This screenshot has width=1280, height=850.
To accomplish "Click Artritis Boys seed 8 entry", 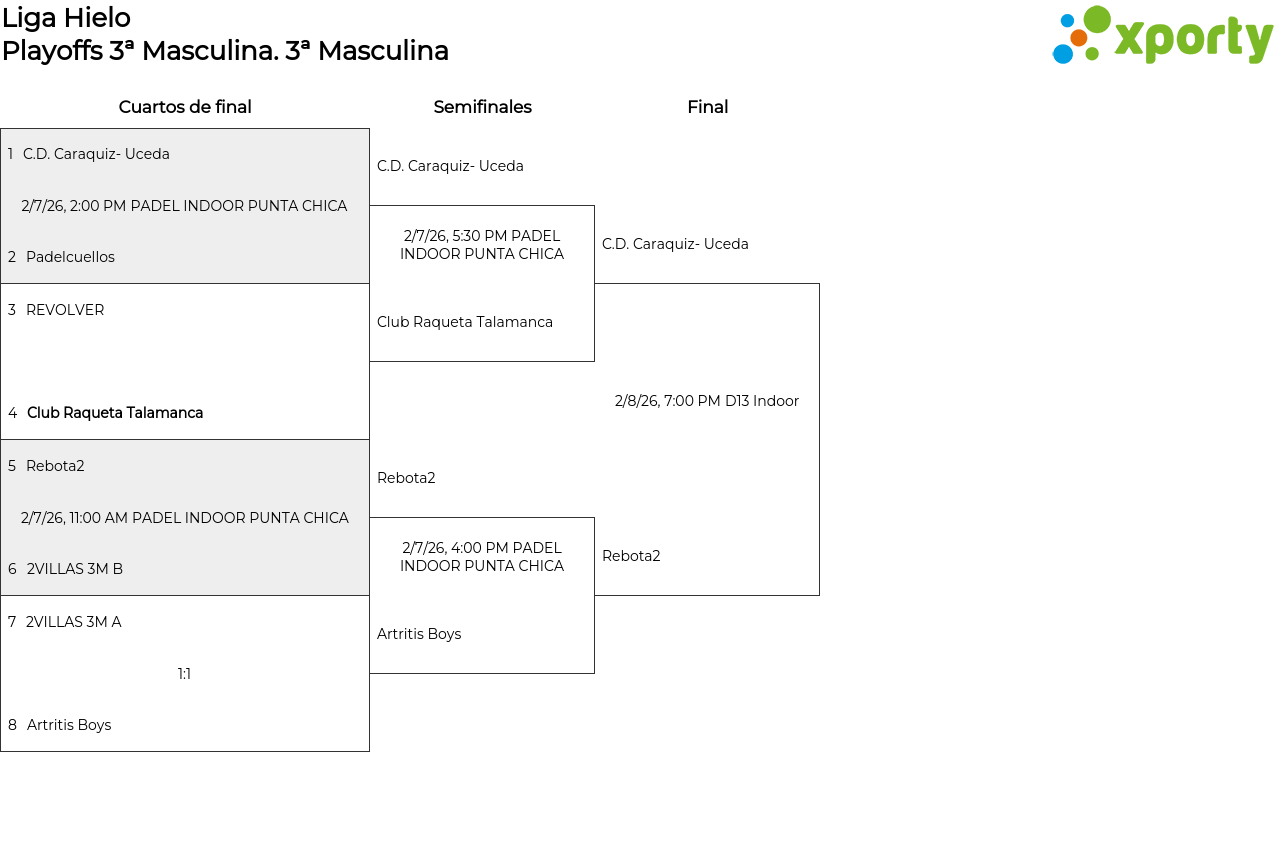I will [x=69, y=725].
